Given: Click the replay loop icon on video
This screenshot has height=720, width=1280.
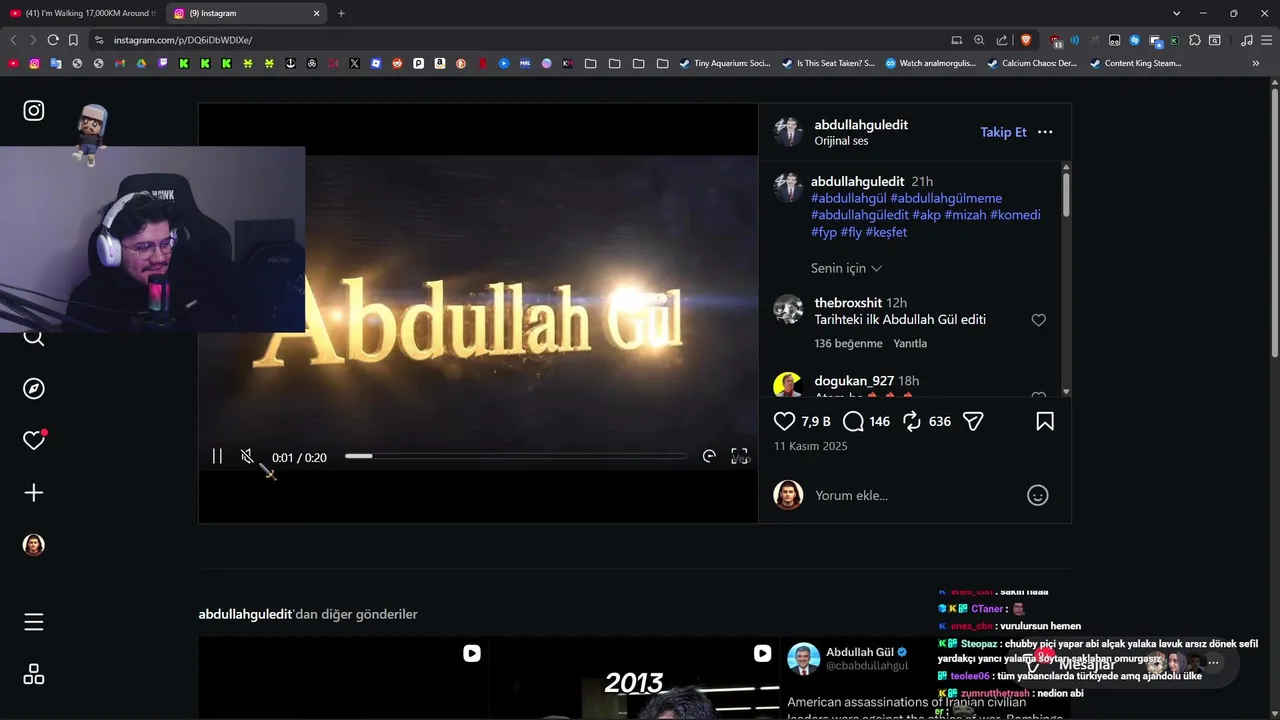Looking at the screenshot, I should pos(709,457).
